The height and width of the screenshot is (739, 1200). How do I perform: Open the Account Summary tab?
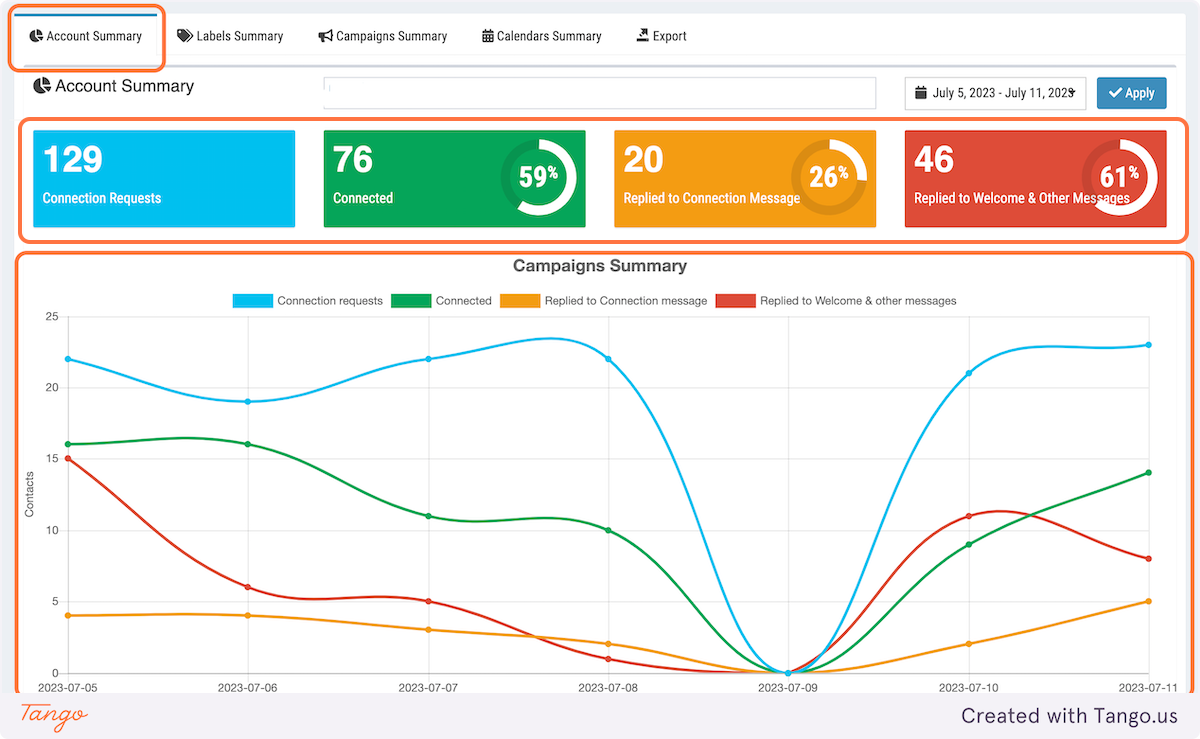86,36
